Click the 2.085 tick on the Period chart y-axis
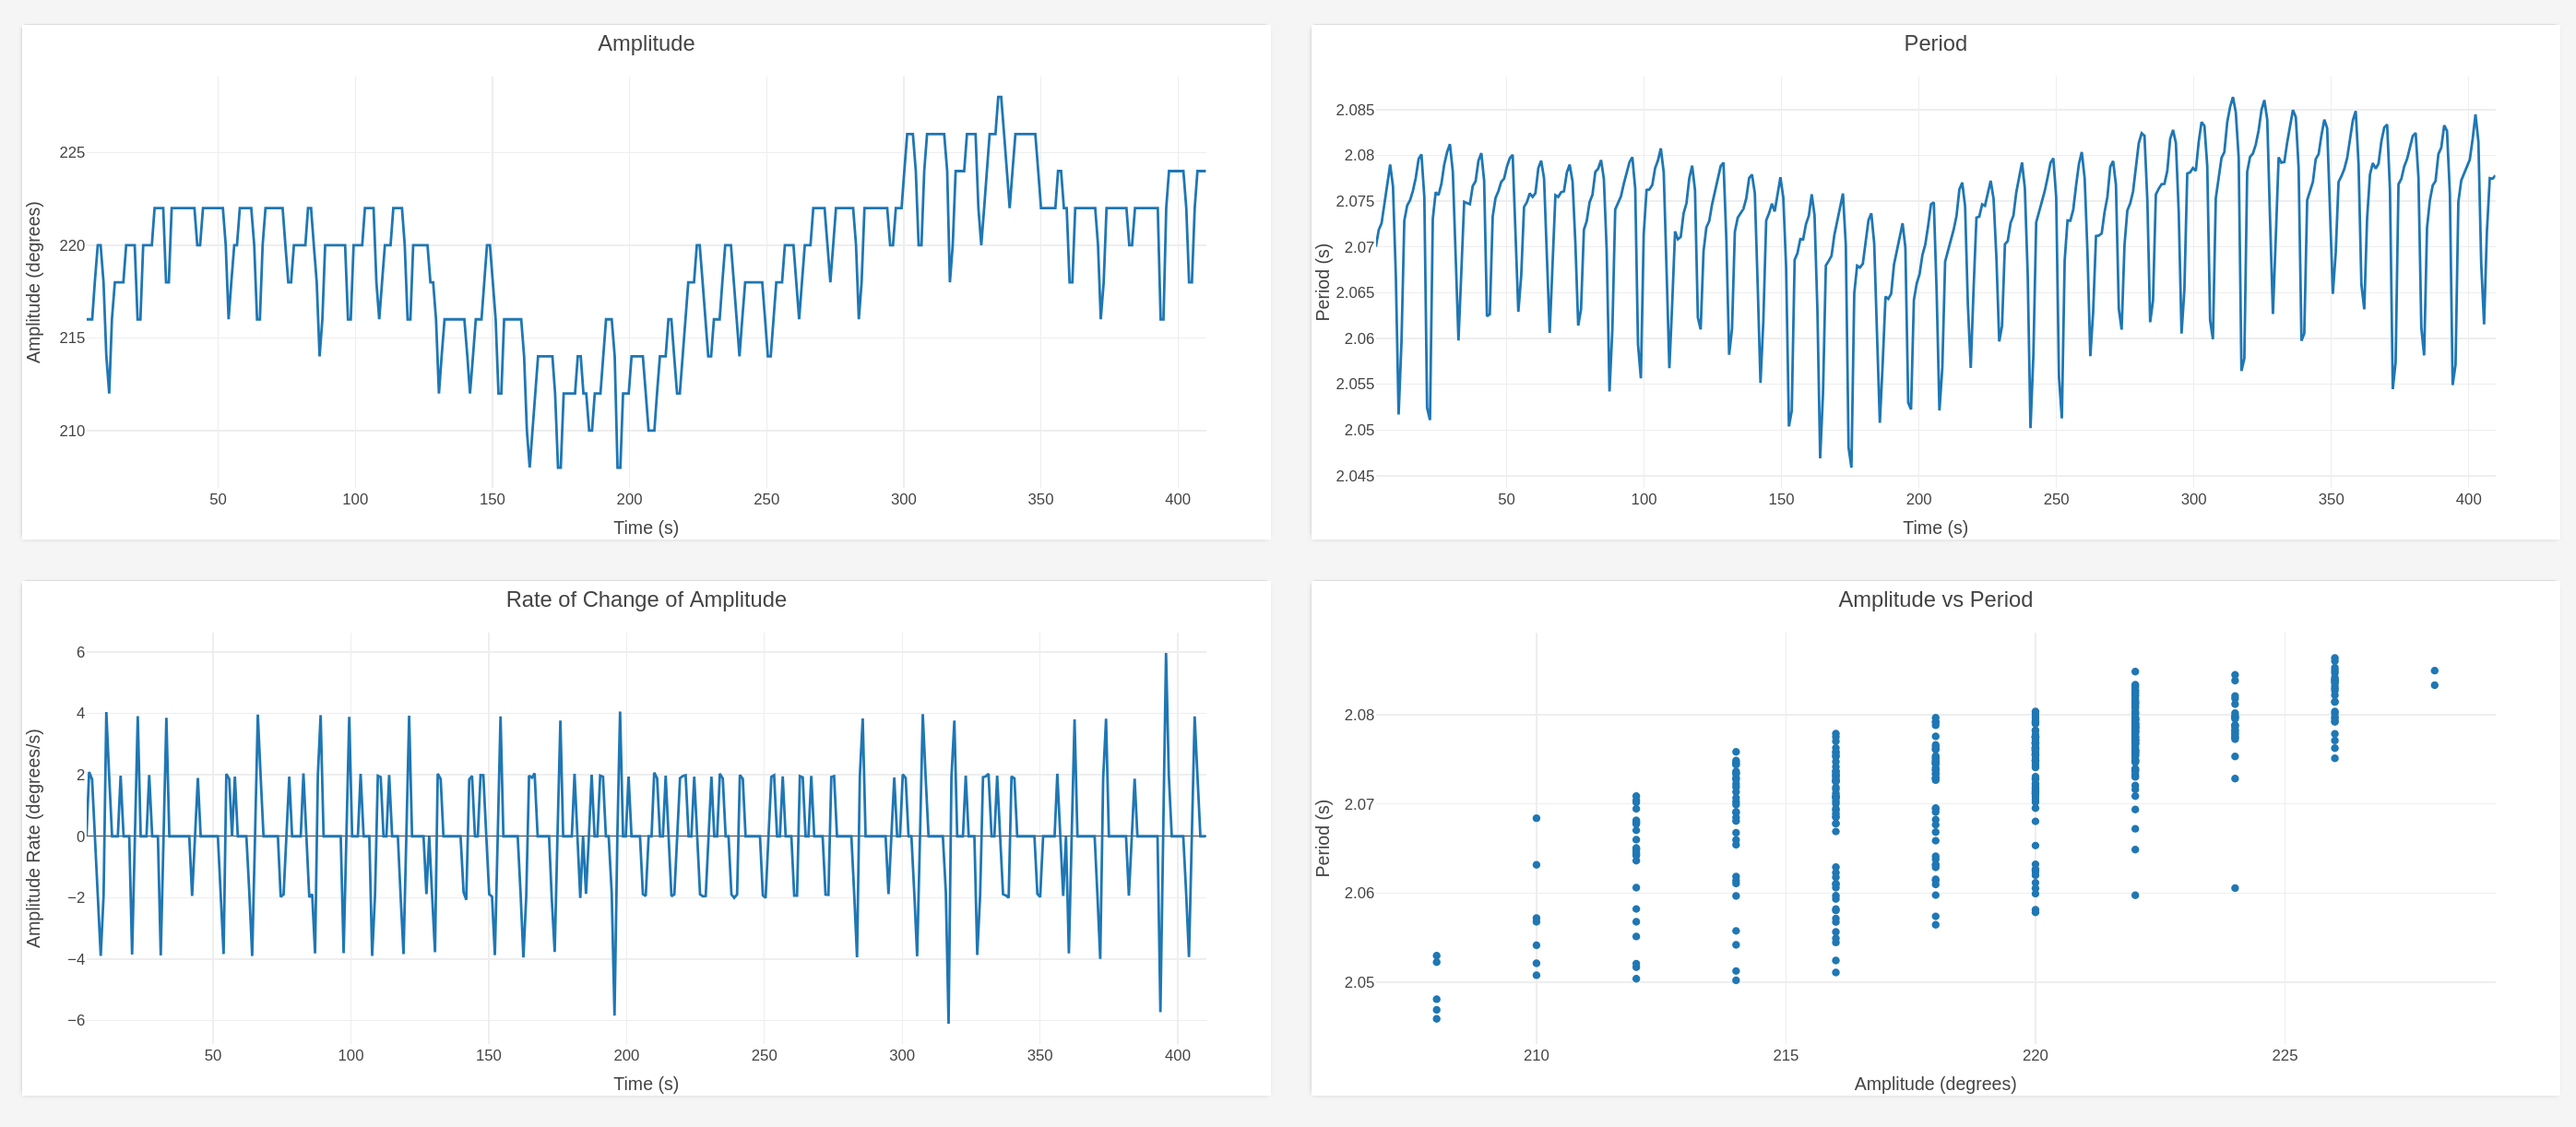2576x1127 pixels. 1354,110
